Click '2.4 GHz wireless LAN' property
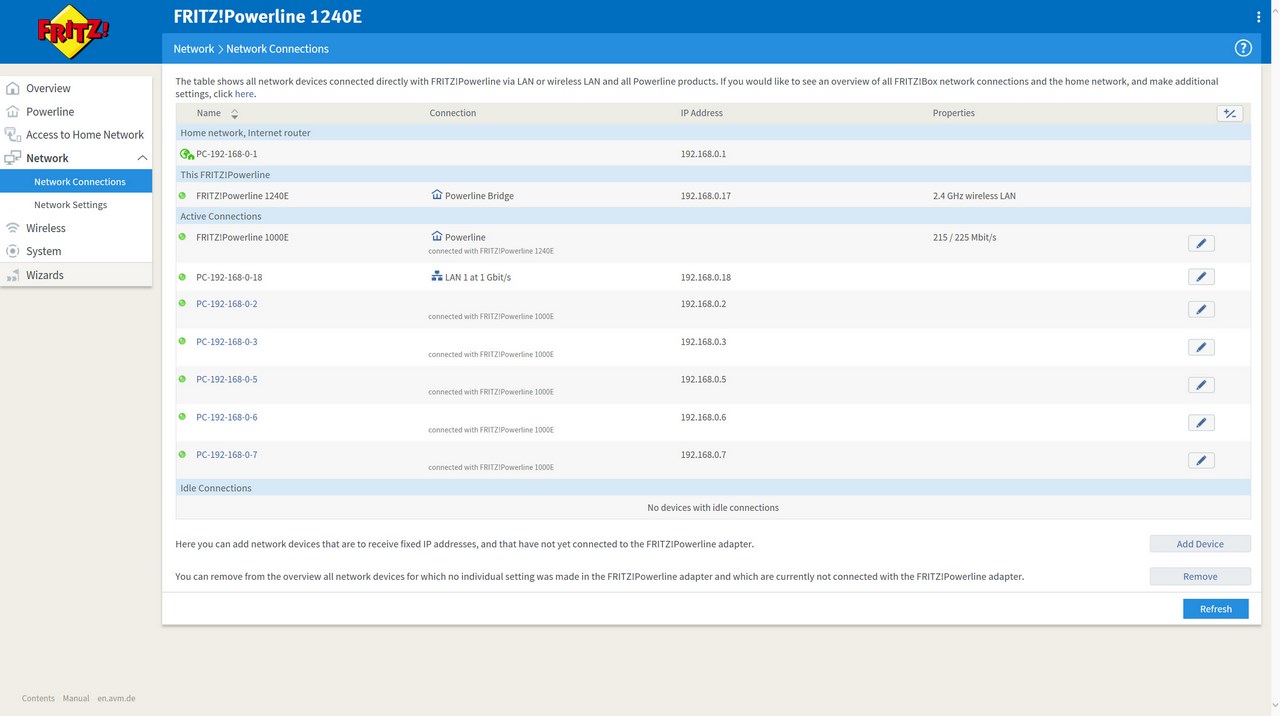Image resolution: width=1280 pixels, height=716 pixels. tap(974, 196)
